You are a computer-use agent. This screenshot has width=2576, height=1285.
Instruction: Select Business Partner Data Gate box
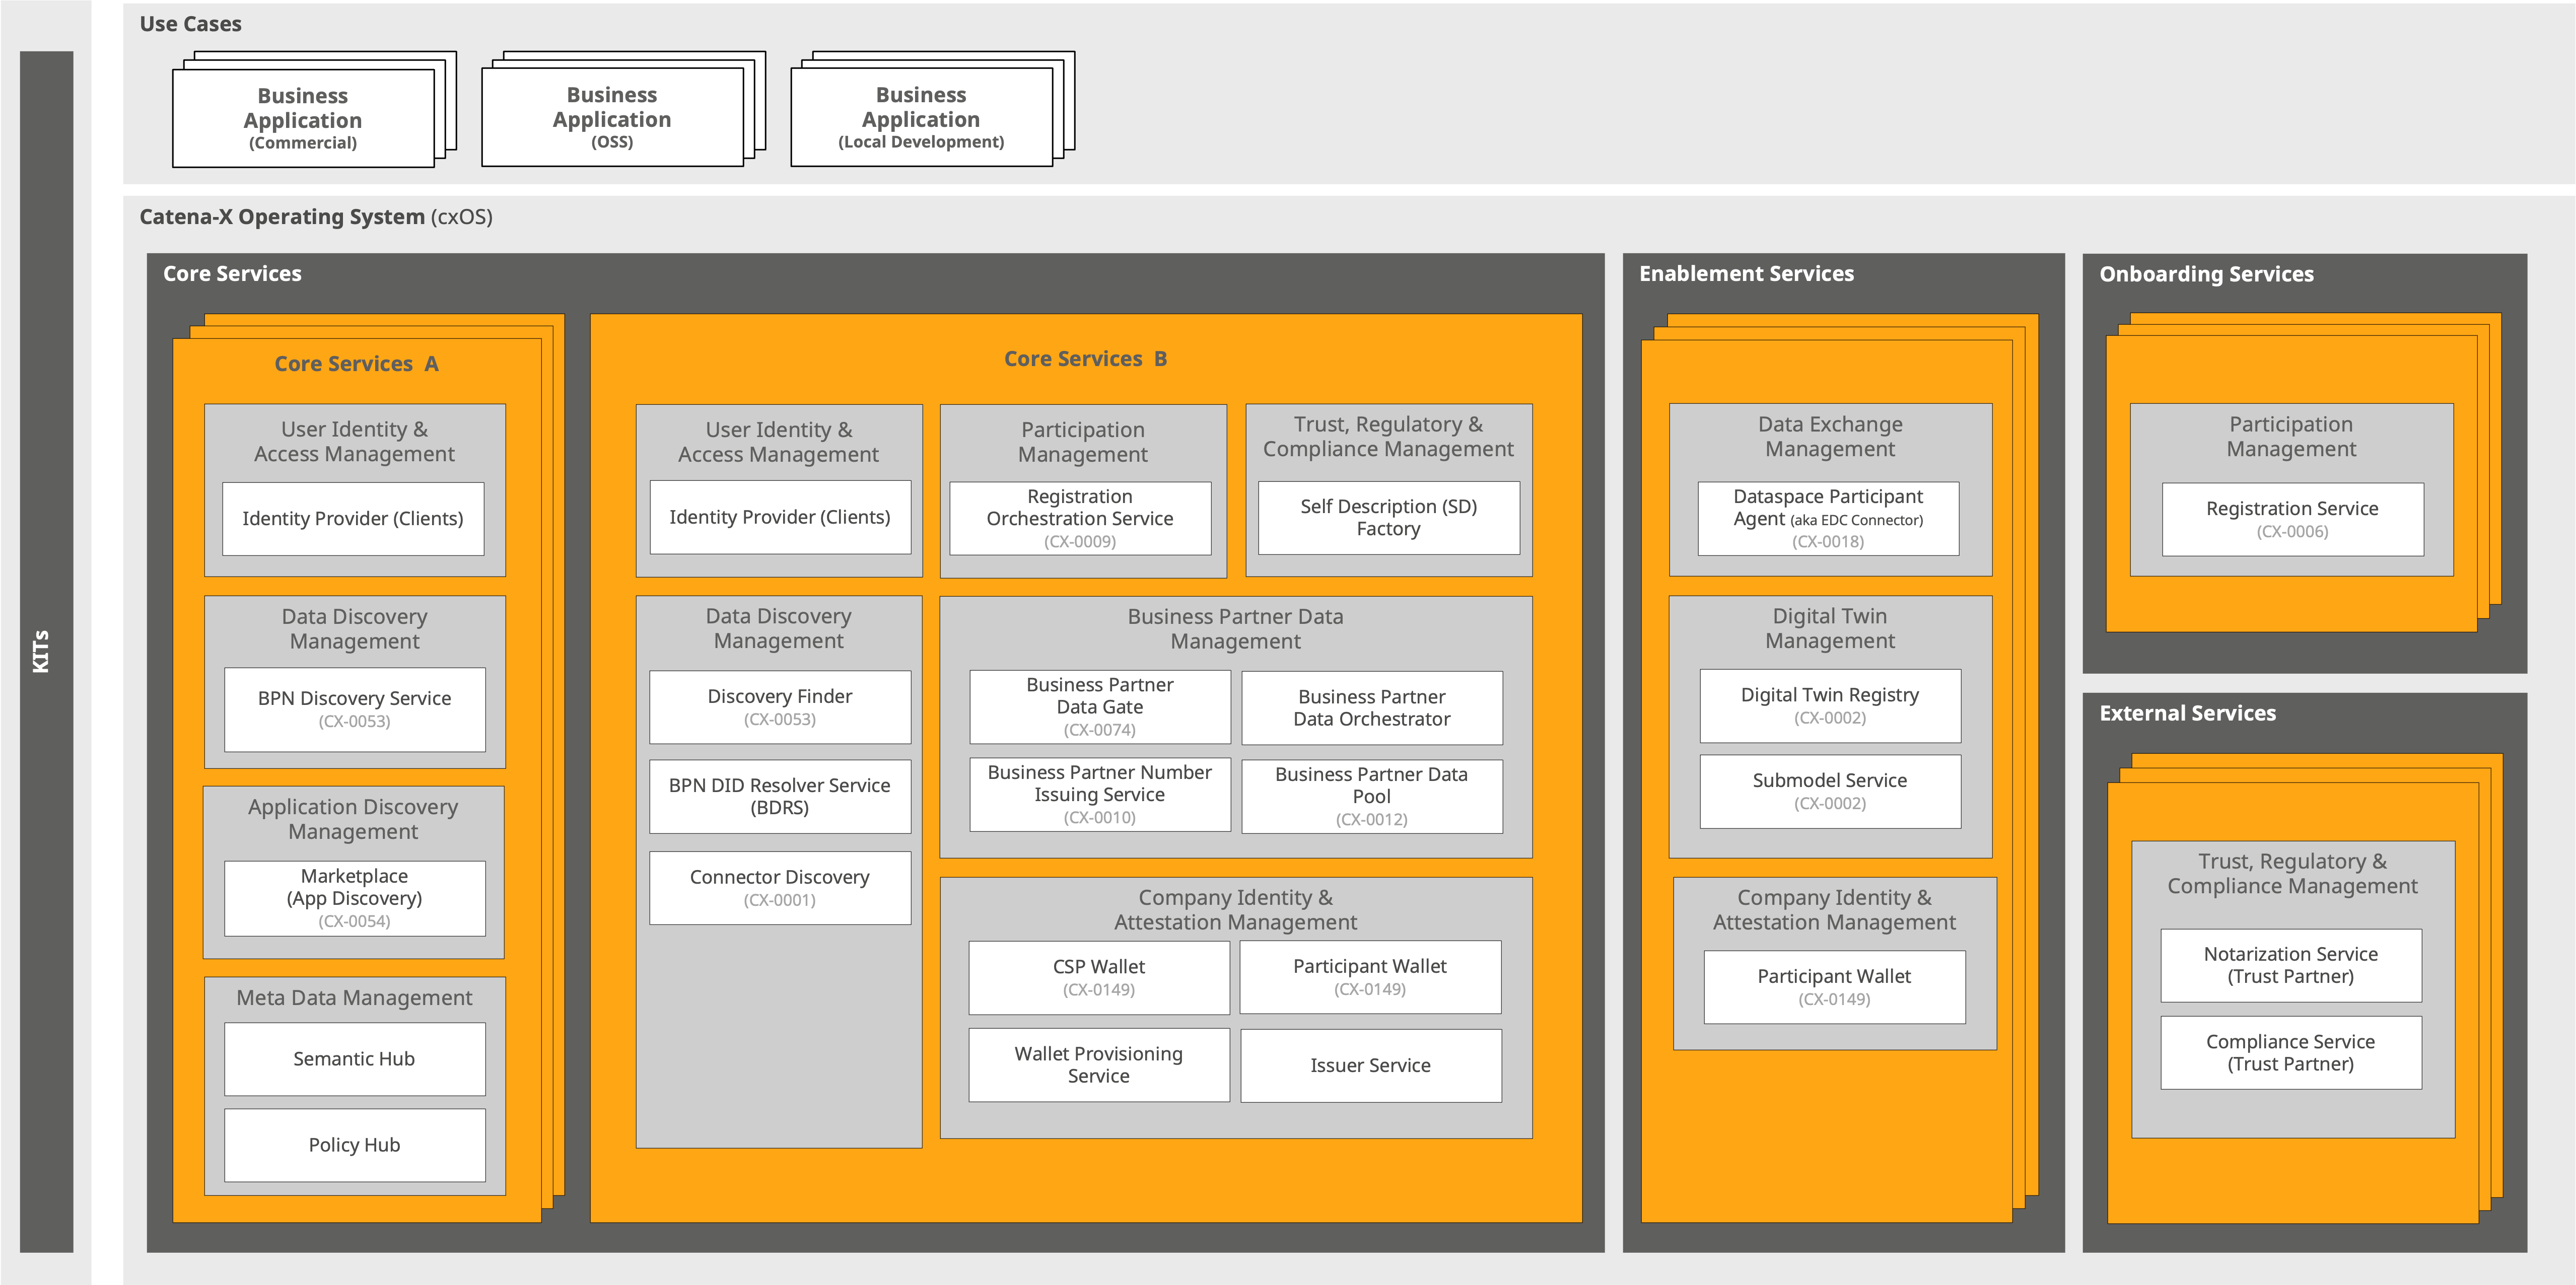click(x=1099, y=706)
